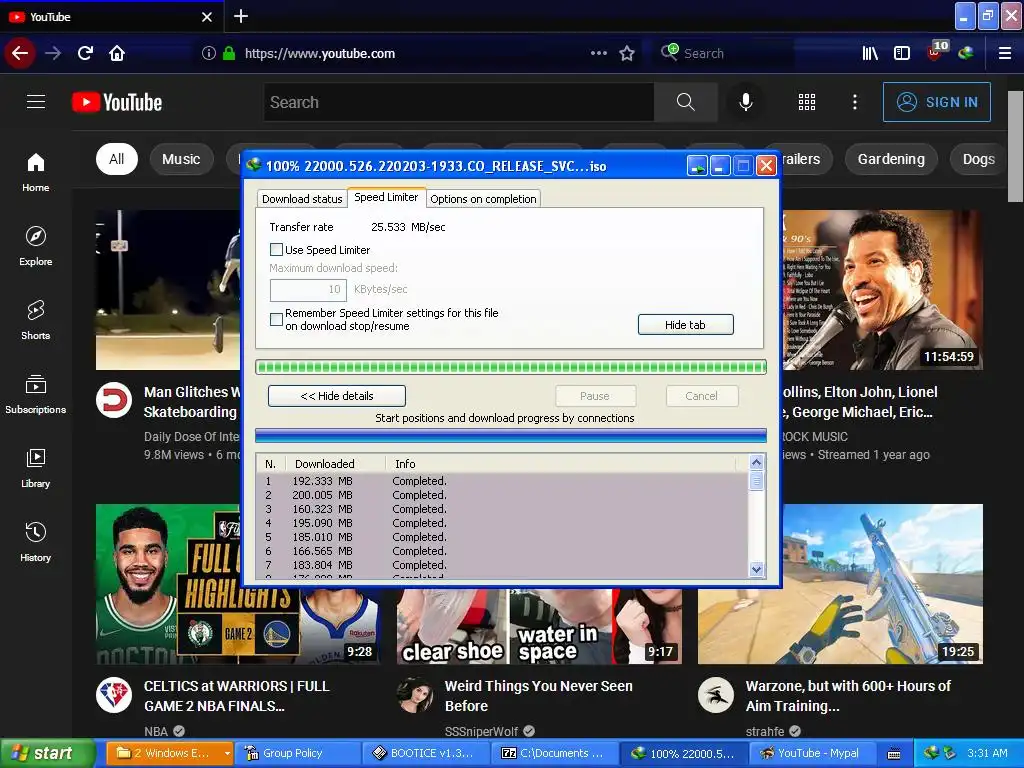Open the YouTube guide hamburger menu
The height and width of the screenshot is (768, 1024).
point(36,102)
